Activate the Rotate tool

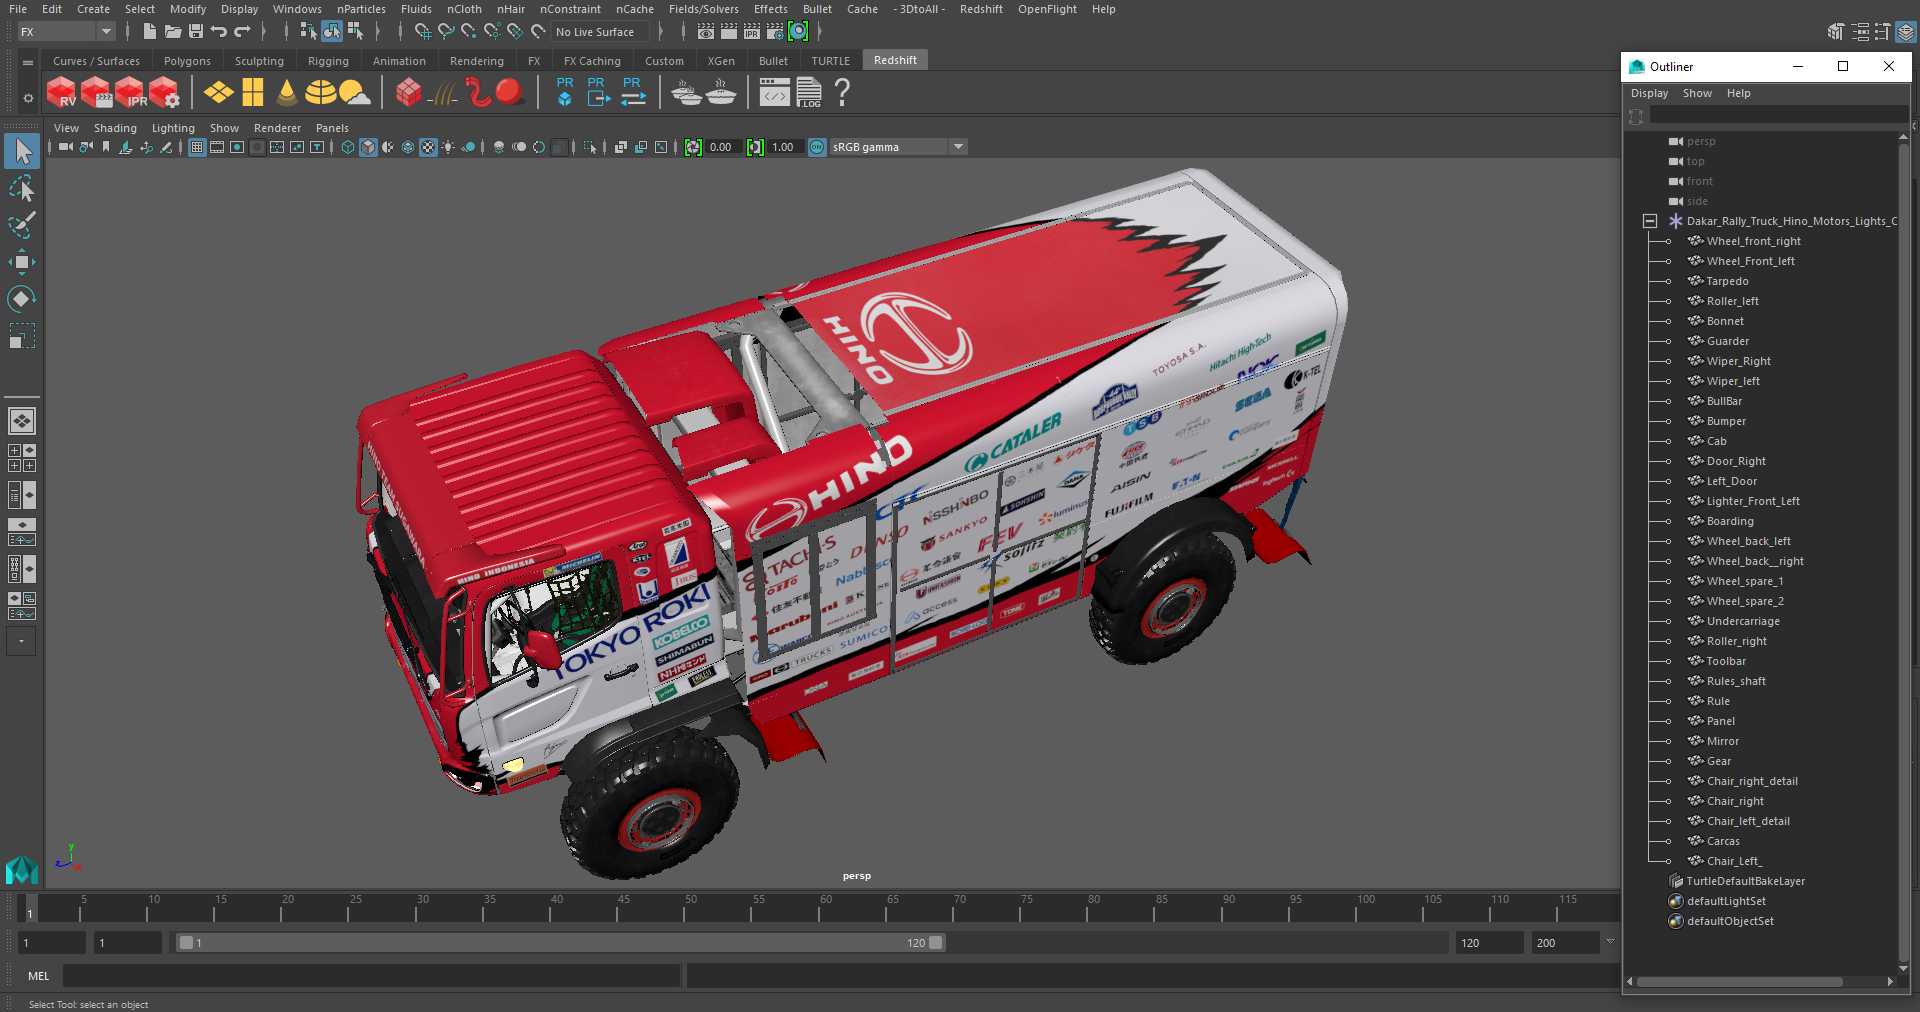click(21, 299)
